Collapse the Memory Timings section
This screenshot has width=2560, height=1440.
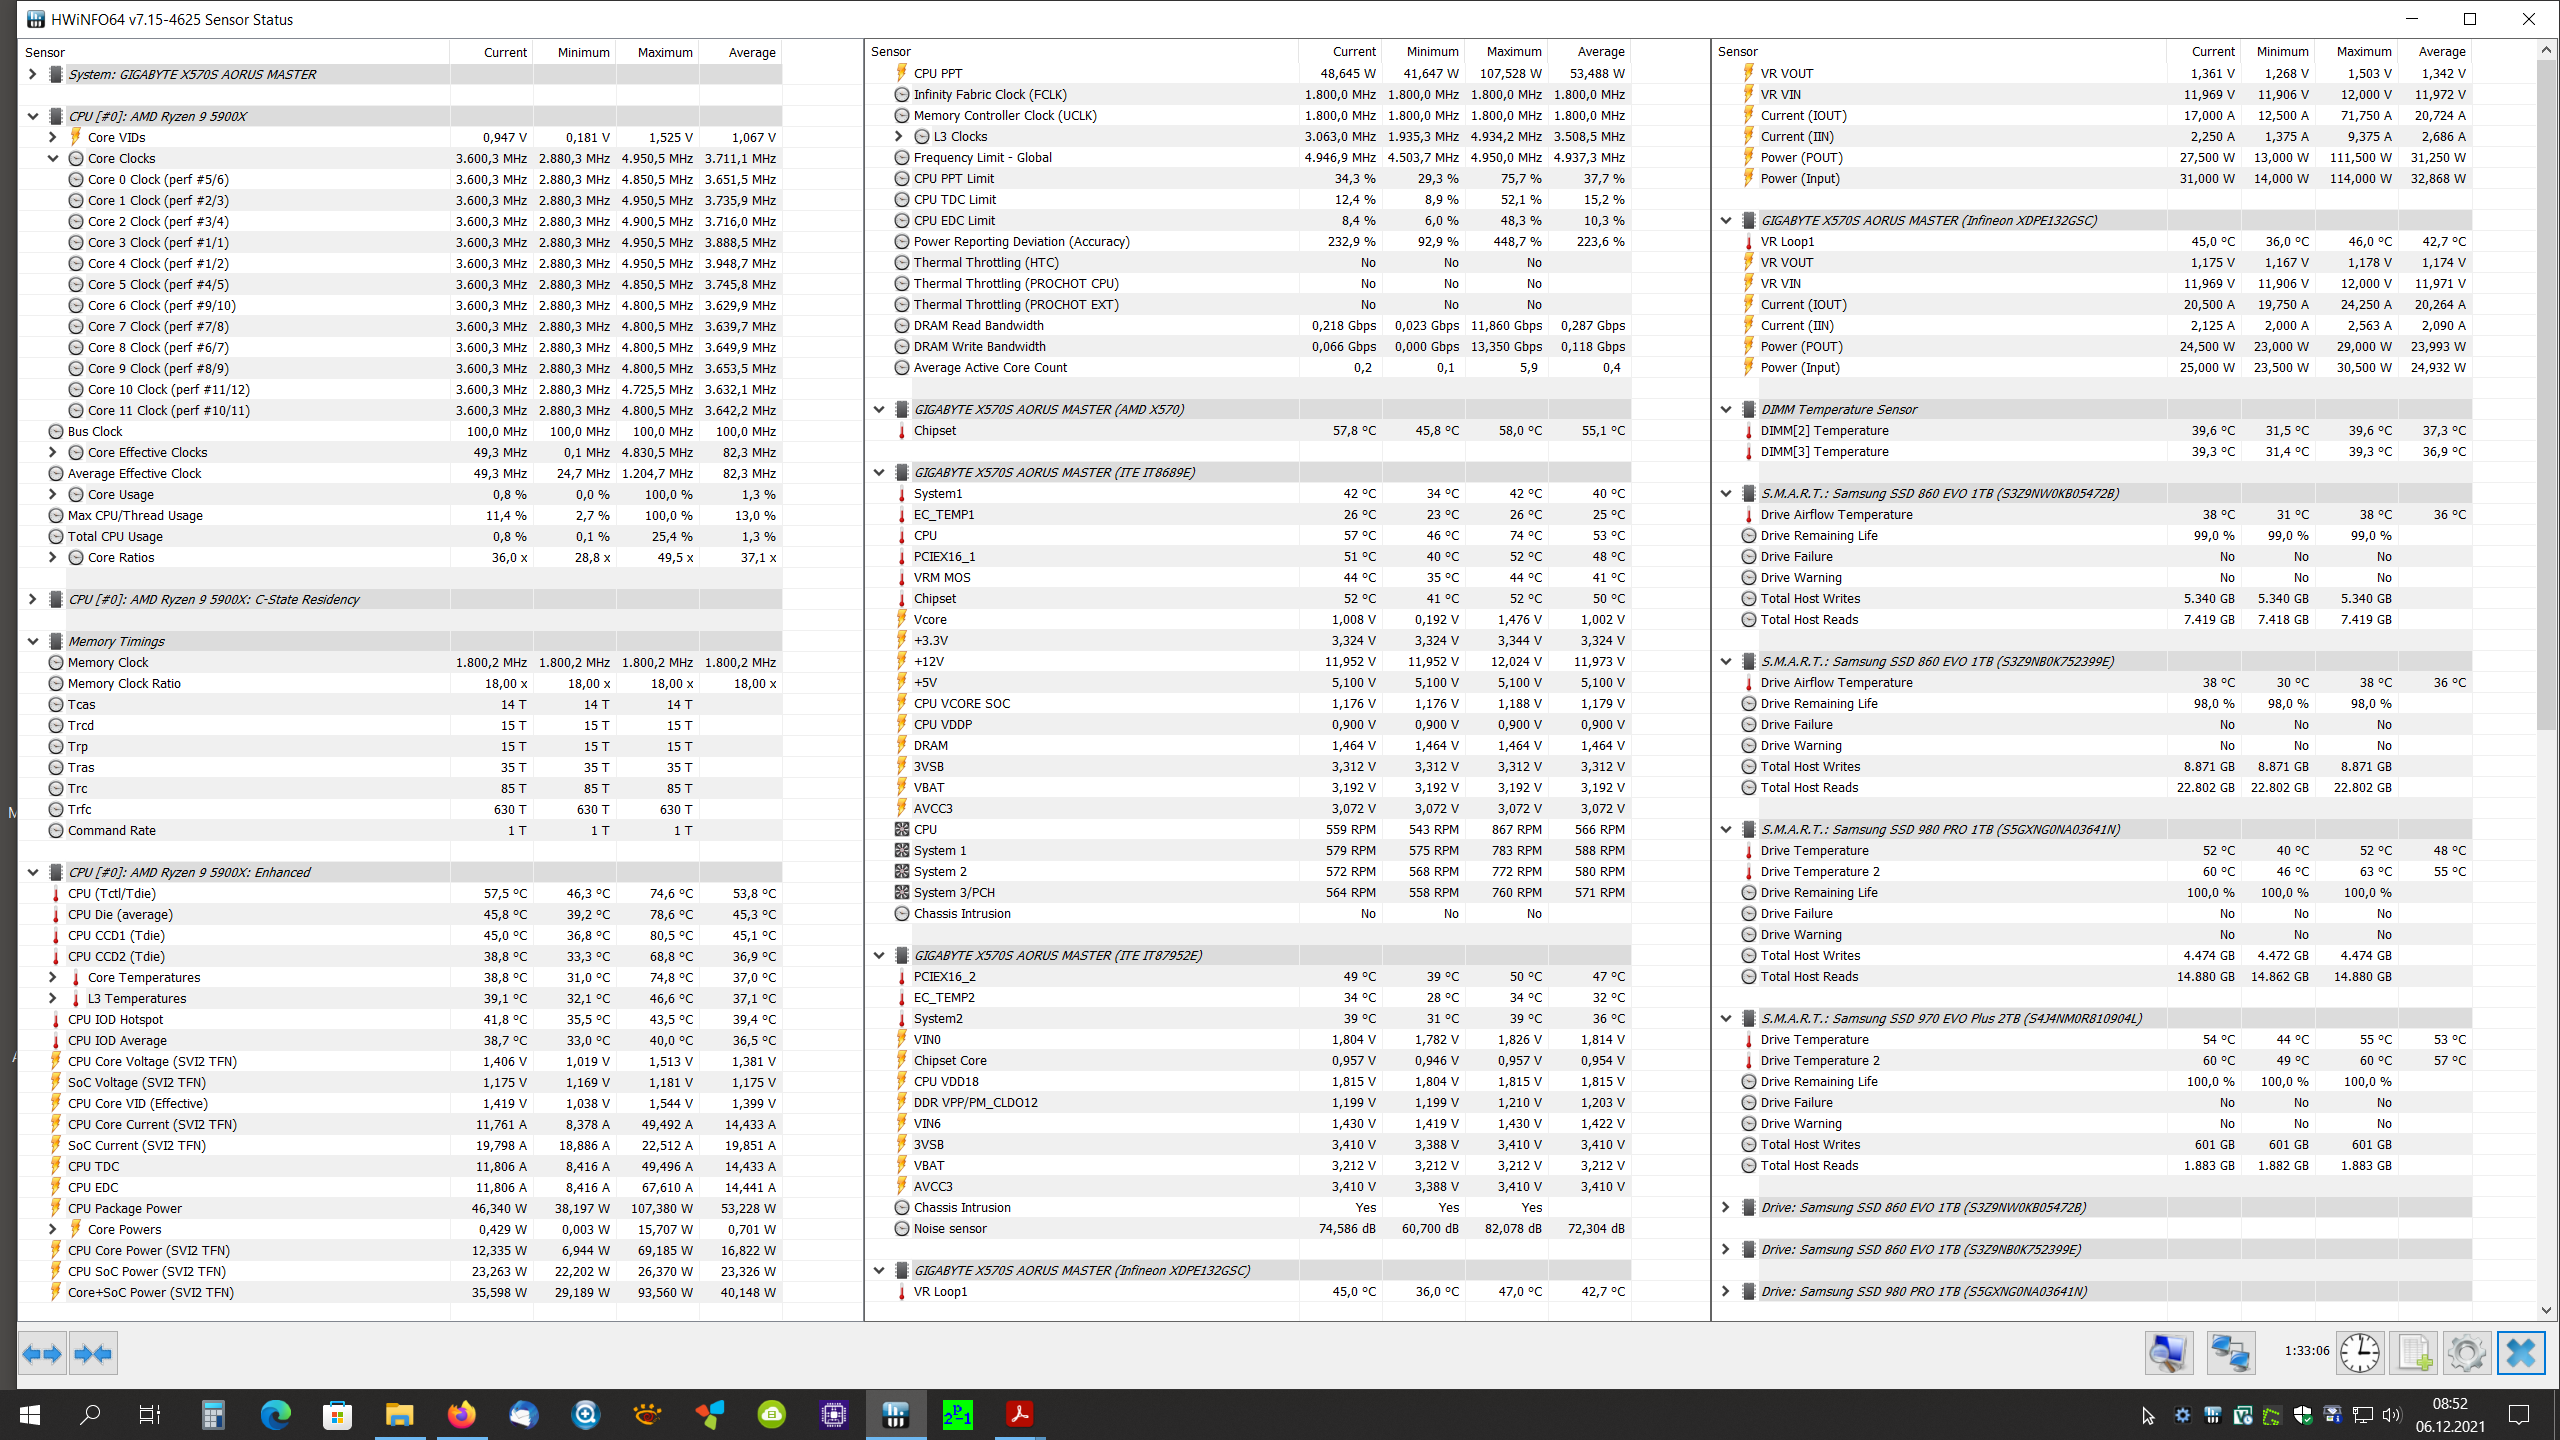pos(33,641)
